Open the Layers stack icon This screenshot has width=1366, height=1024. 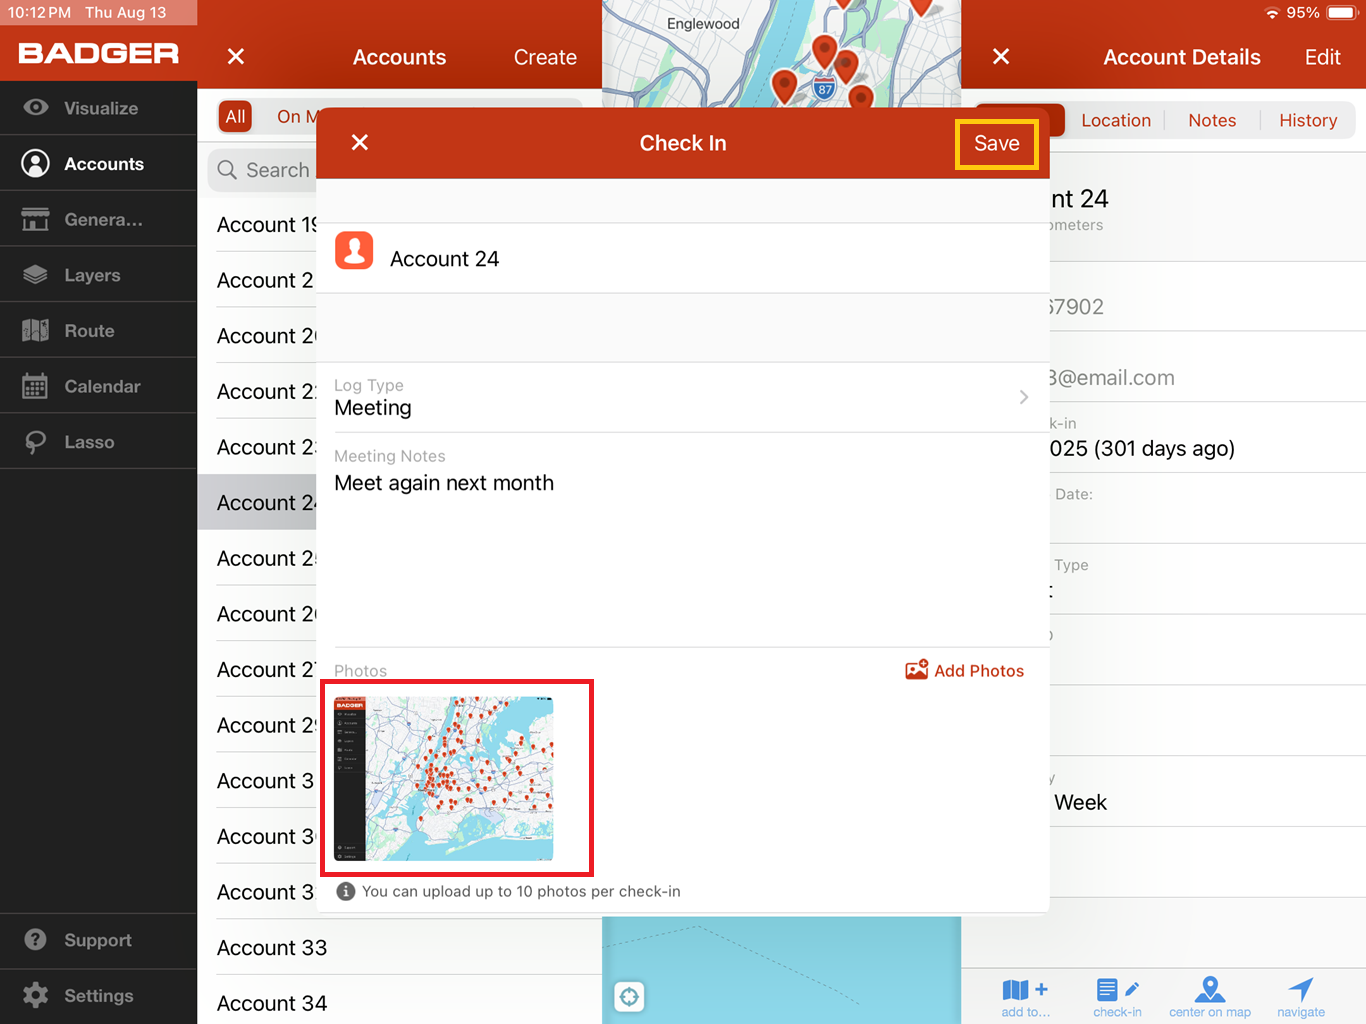pos(36,275)
